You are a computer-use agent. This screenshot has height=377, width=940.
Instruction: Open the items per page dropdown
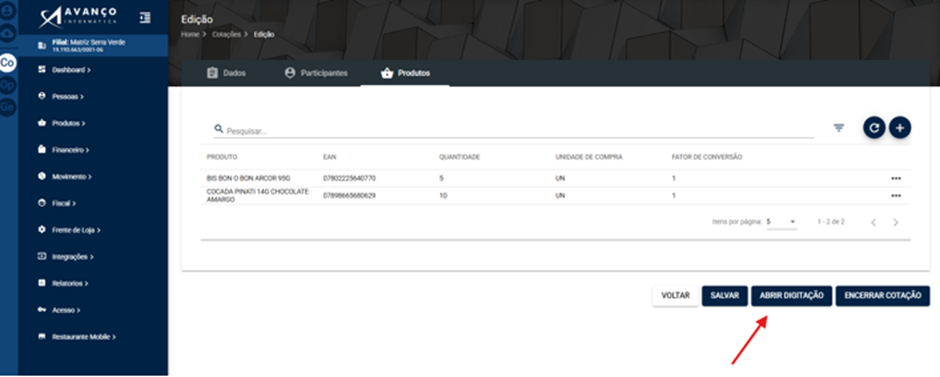(x=782, y=222)
